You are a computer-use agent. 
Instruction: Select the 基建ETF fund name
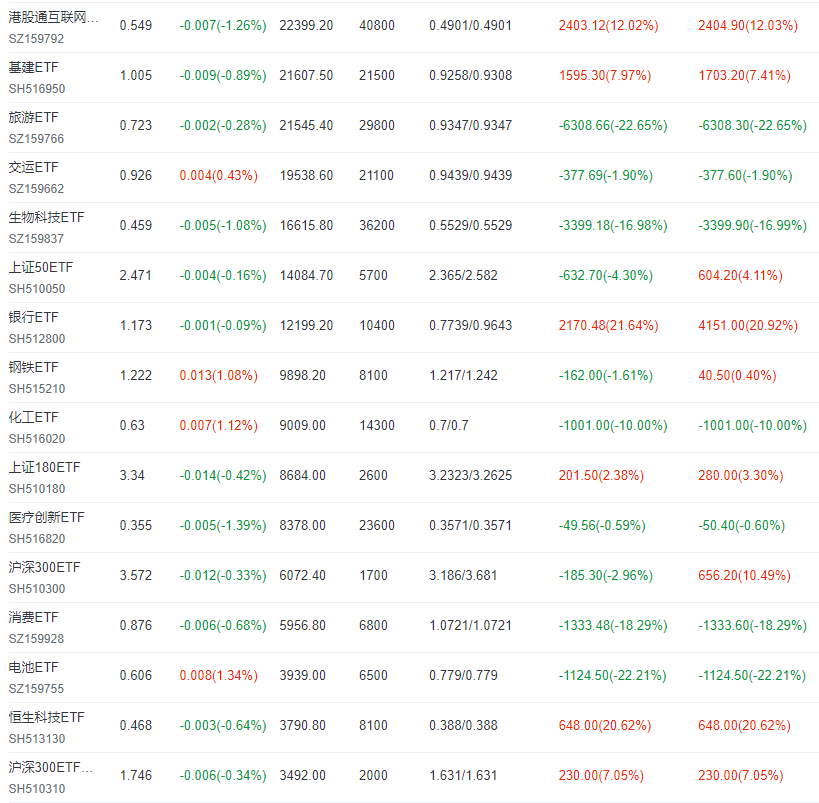pos(33,67)
